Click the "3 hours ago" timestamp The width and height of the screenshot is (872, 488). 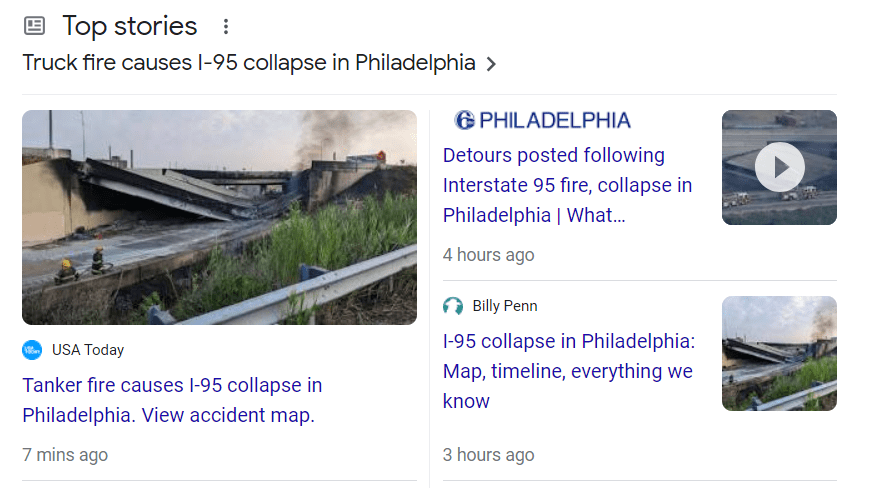pos(488,455)
